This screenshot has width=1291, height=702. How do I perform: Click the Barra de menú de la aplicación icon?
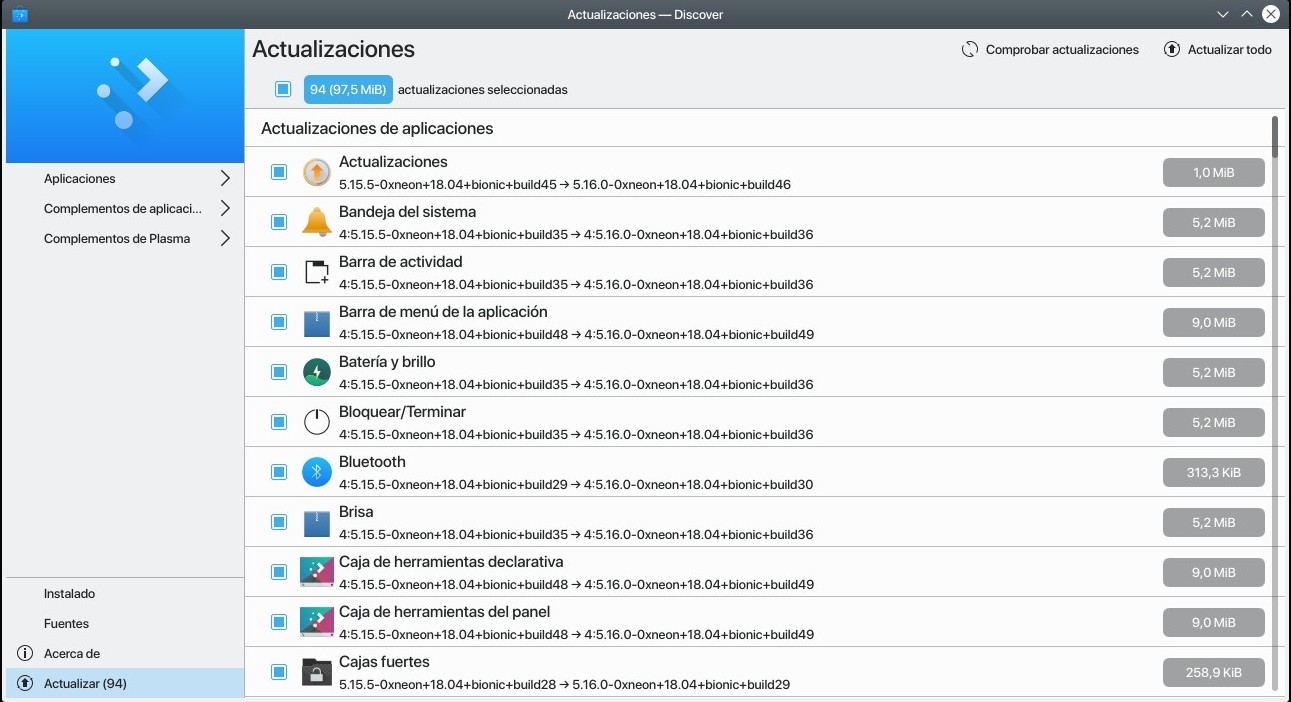pyautogui.click(x=316, y=322)
